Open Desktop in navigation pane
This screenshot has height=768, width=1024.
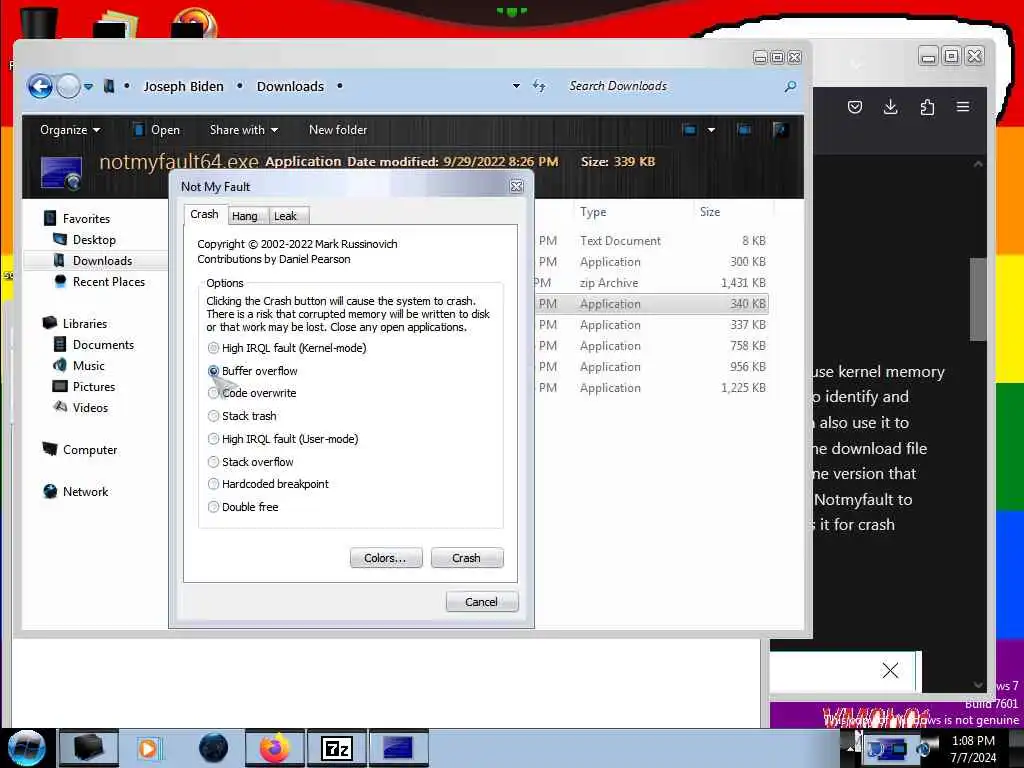click(94, 240)
